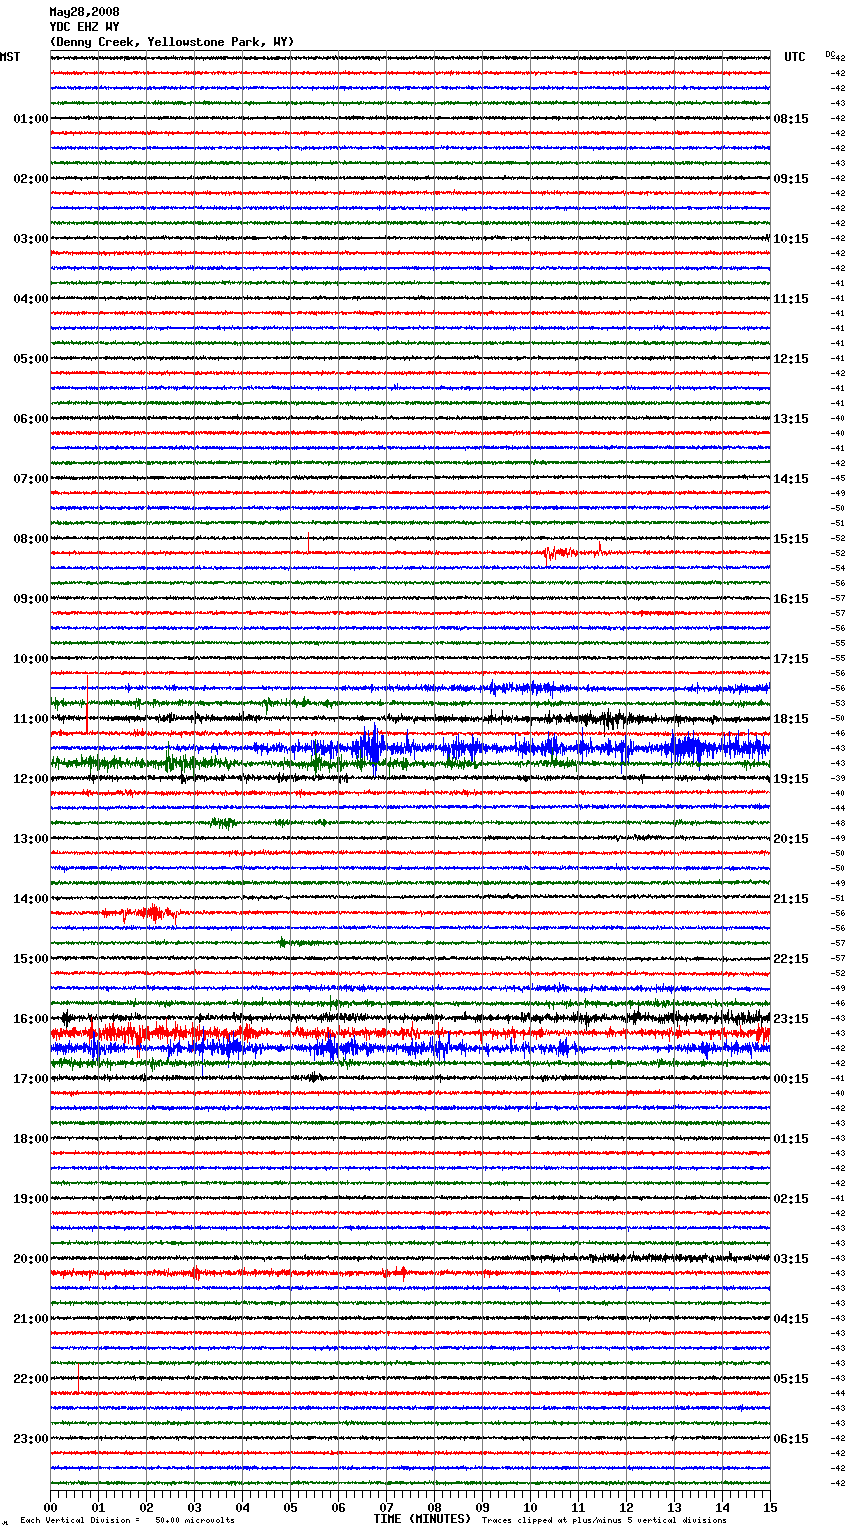Select the 21:00 MST row label
This screenshot has height=1534, width=850.
pyautogui.click(x=31, y=1319)
